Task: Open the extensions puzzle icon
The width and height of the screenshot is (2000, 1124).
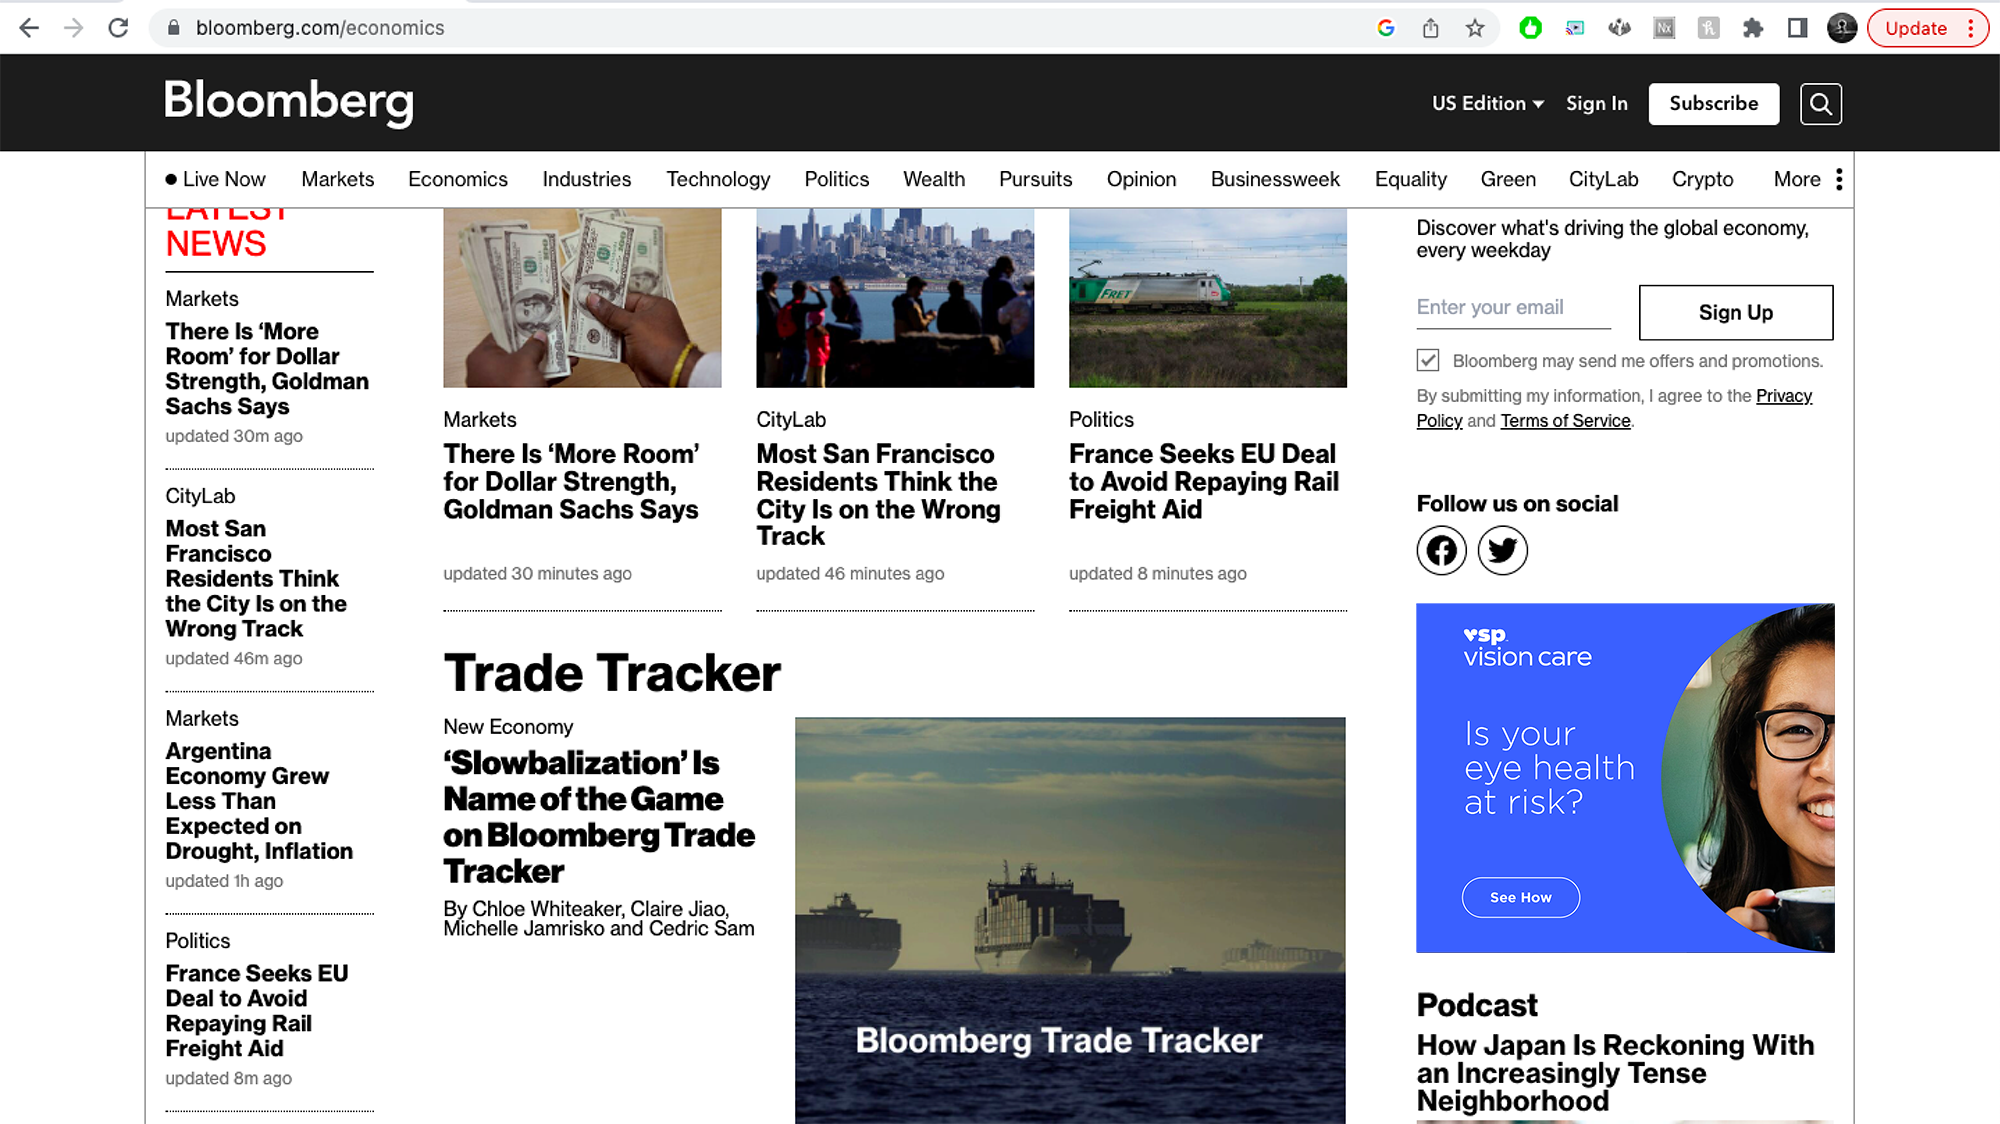Action: [x=1753, y=28]
